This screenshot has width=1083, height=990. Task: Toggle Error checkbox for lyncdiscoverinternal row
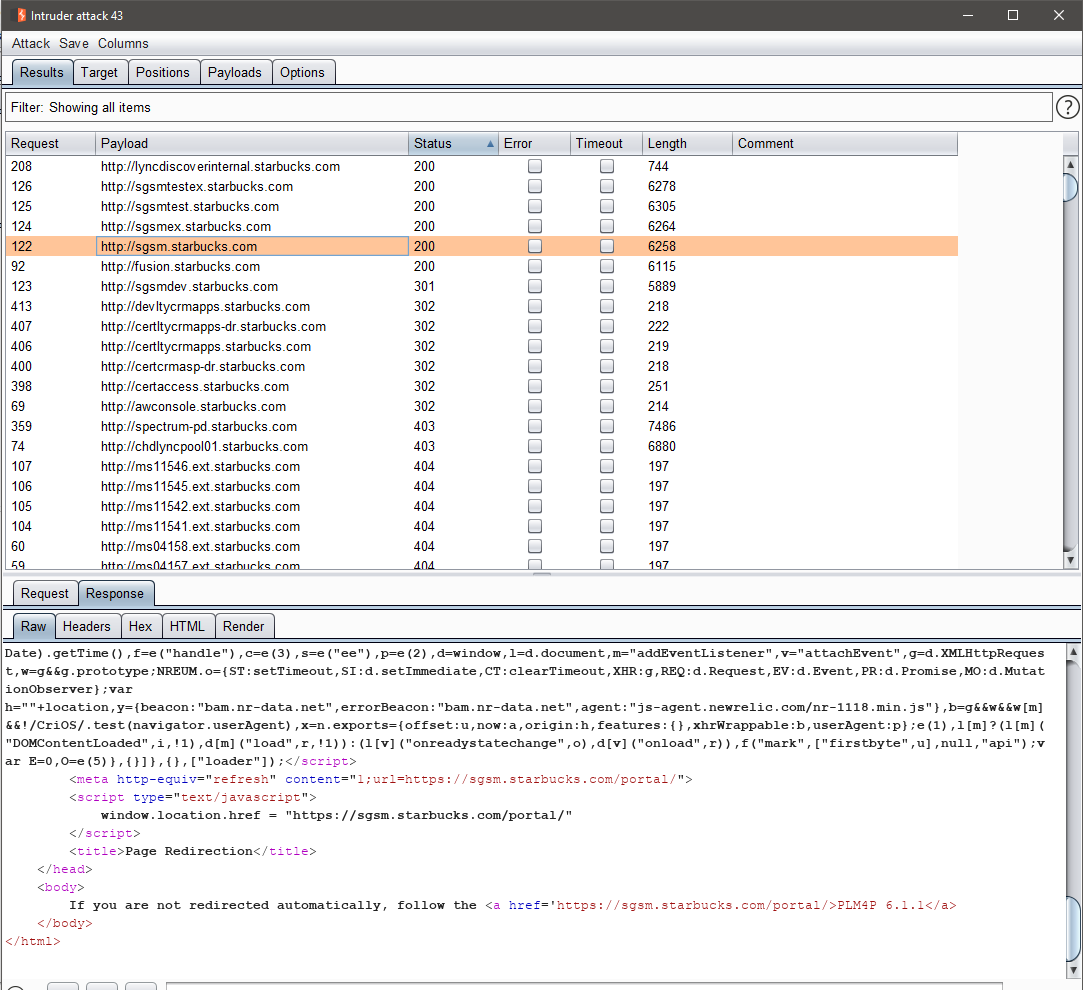click(535, 166)
